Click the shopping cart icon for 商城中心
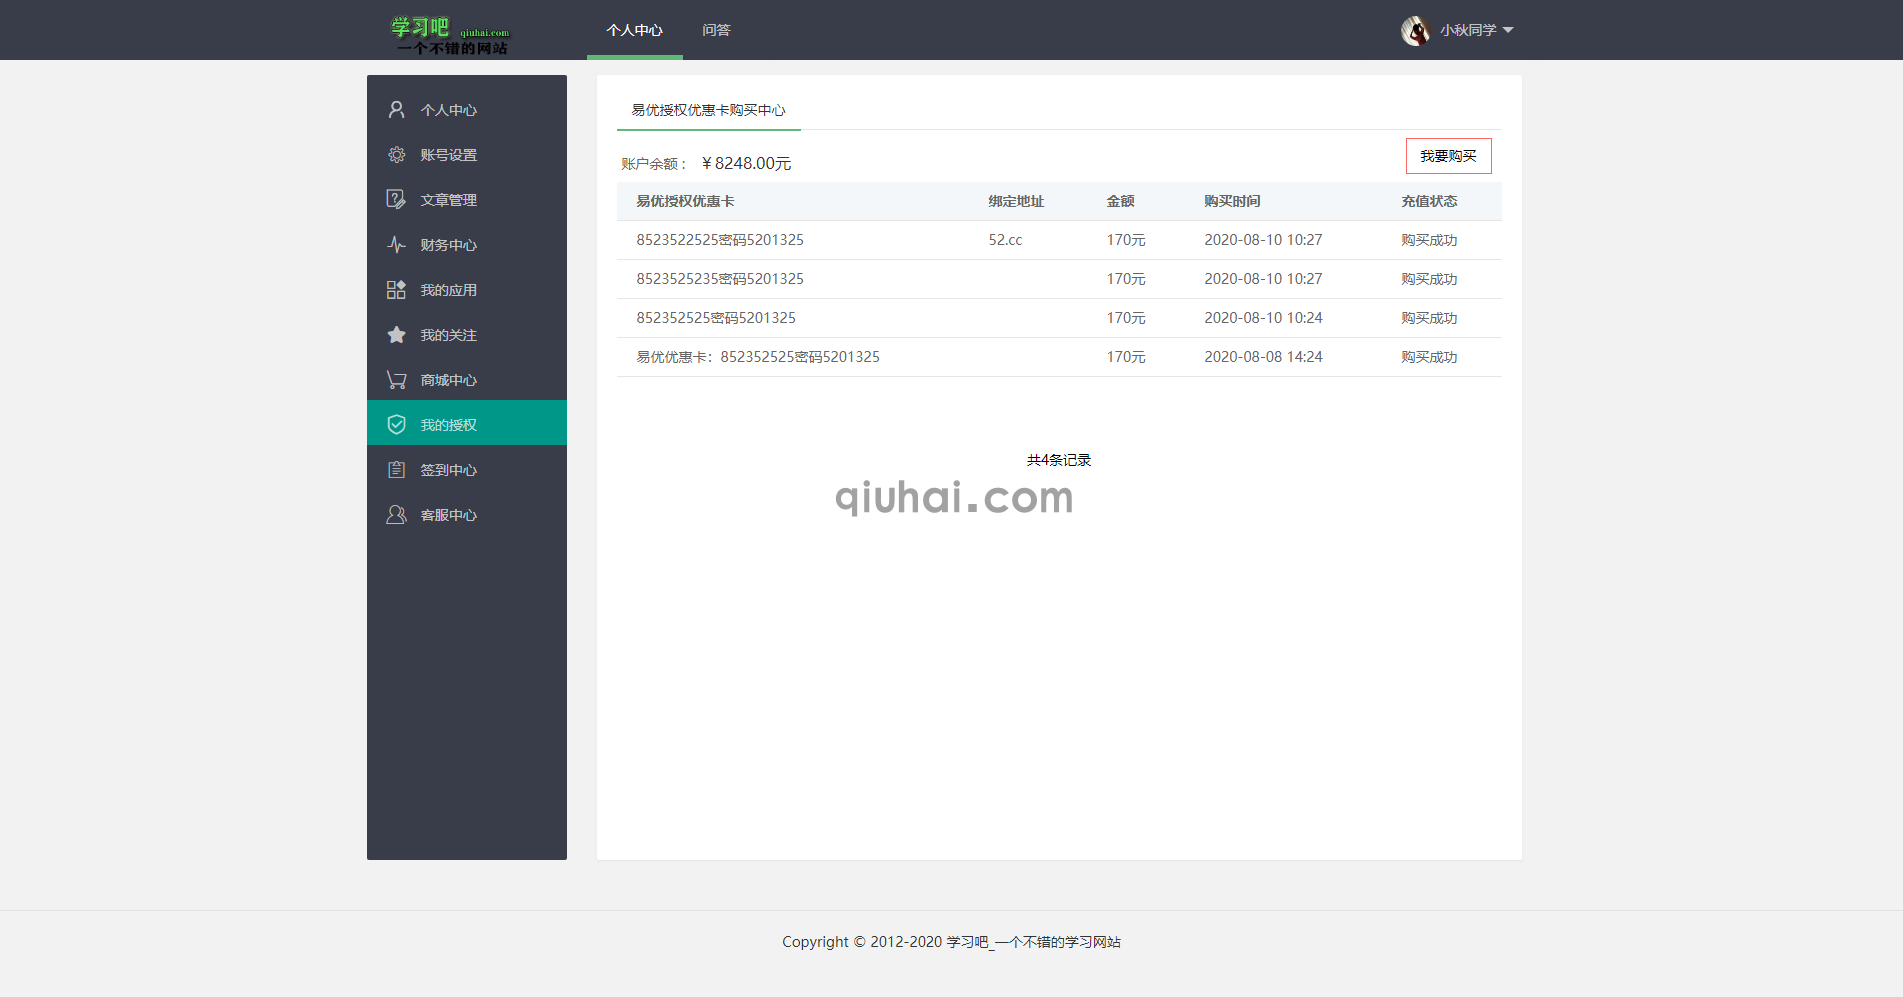Image resolution: width=1903 pixels, height=997 pixels. [396, 380]
